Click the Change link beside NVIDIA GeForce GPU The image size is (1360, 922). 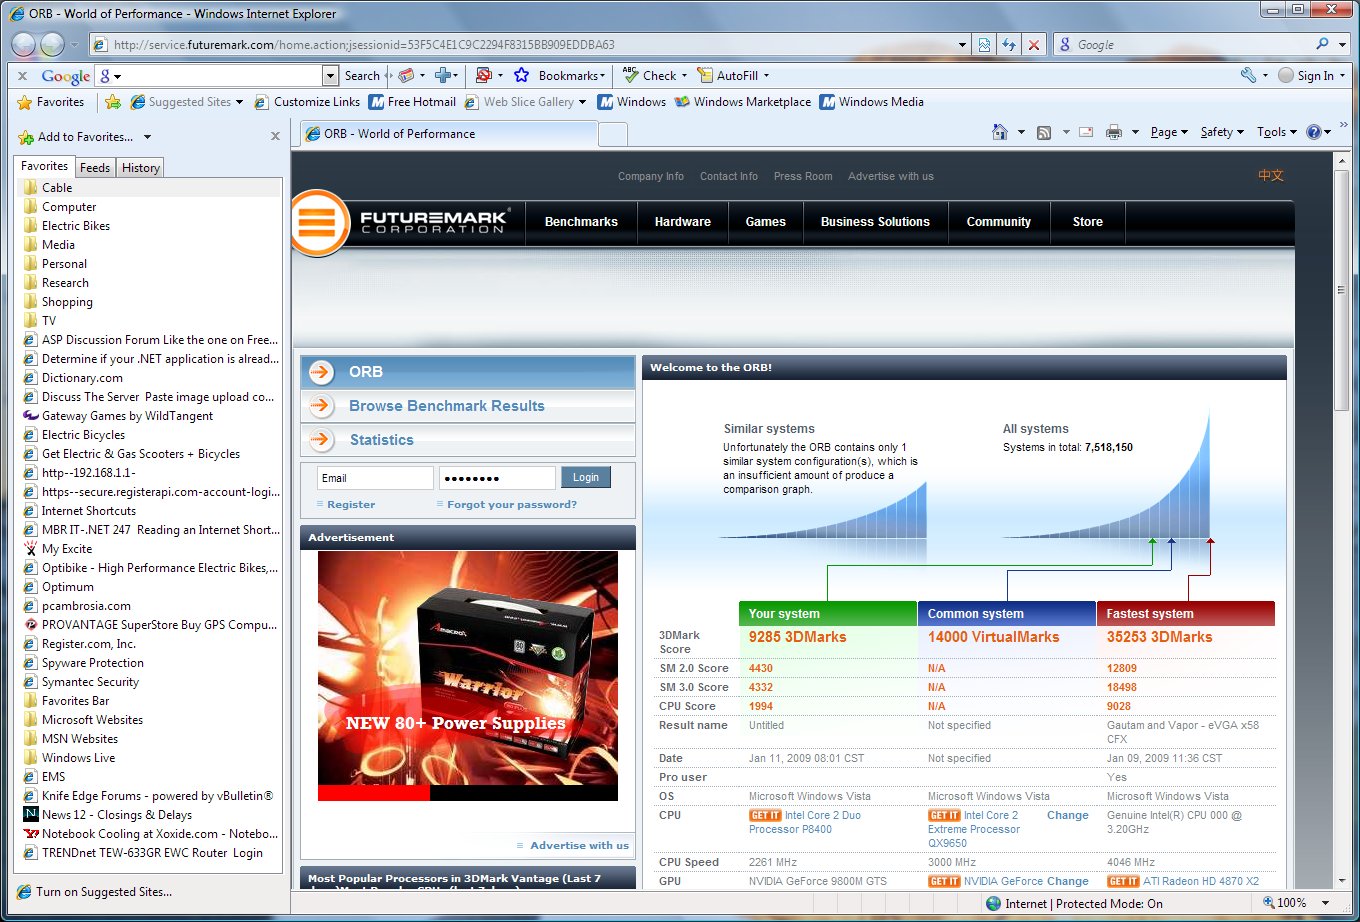tap(1068, 882)
